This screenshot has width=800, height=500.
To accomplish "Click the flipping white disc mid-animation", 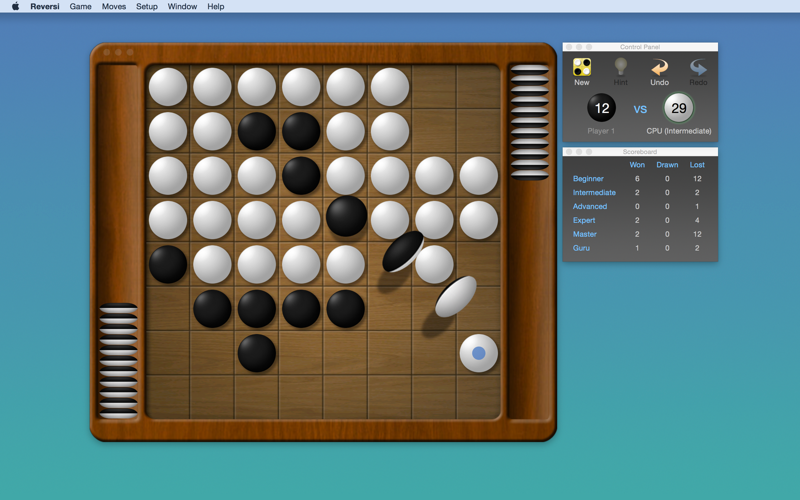I will (456, 296).
